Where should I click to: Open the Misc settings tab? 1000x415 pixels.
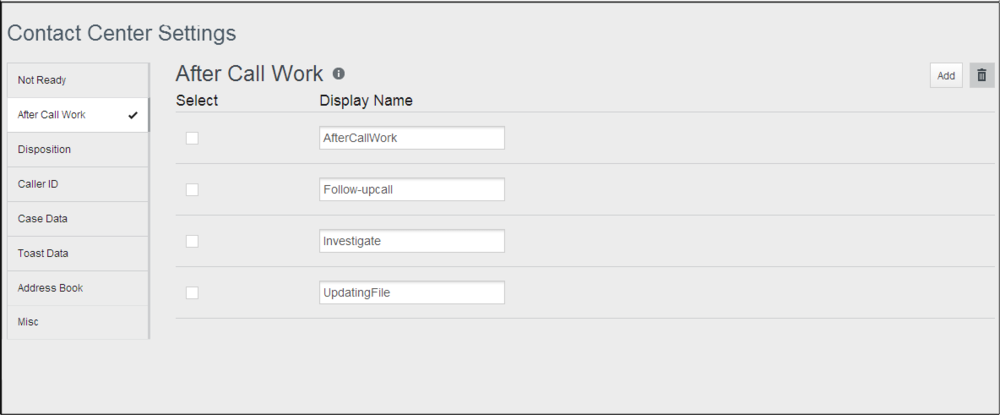point(78,322)
